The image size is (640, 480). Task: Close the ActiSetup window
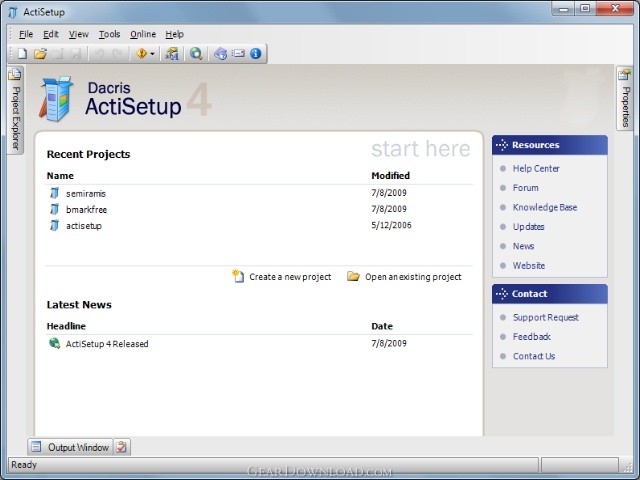[615, 9]
